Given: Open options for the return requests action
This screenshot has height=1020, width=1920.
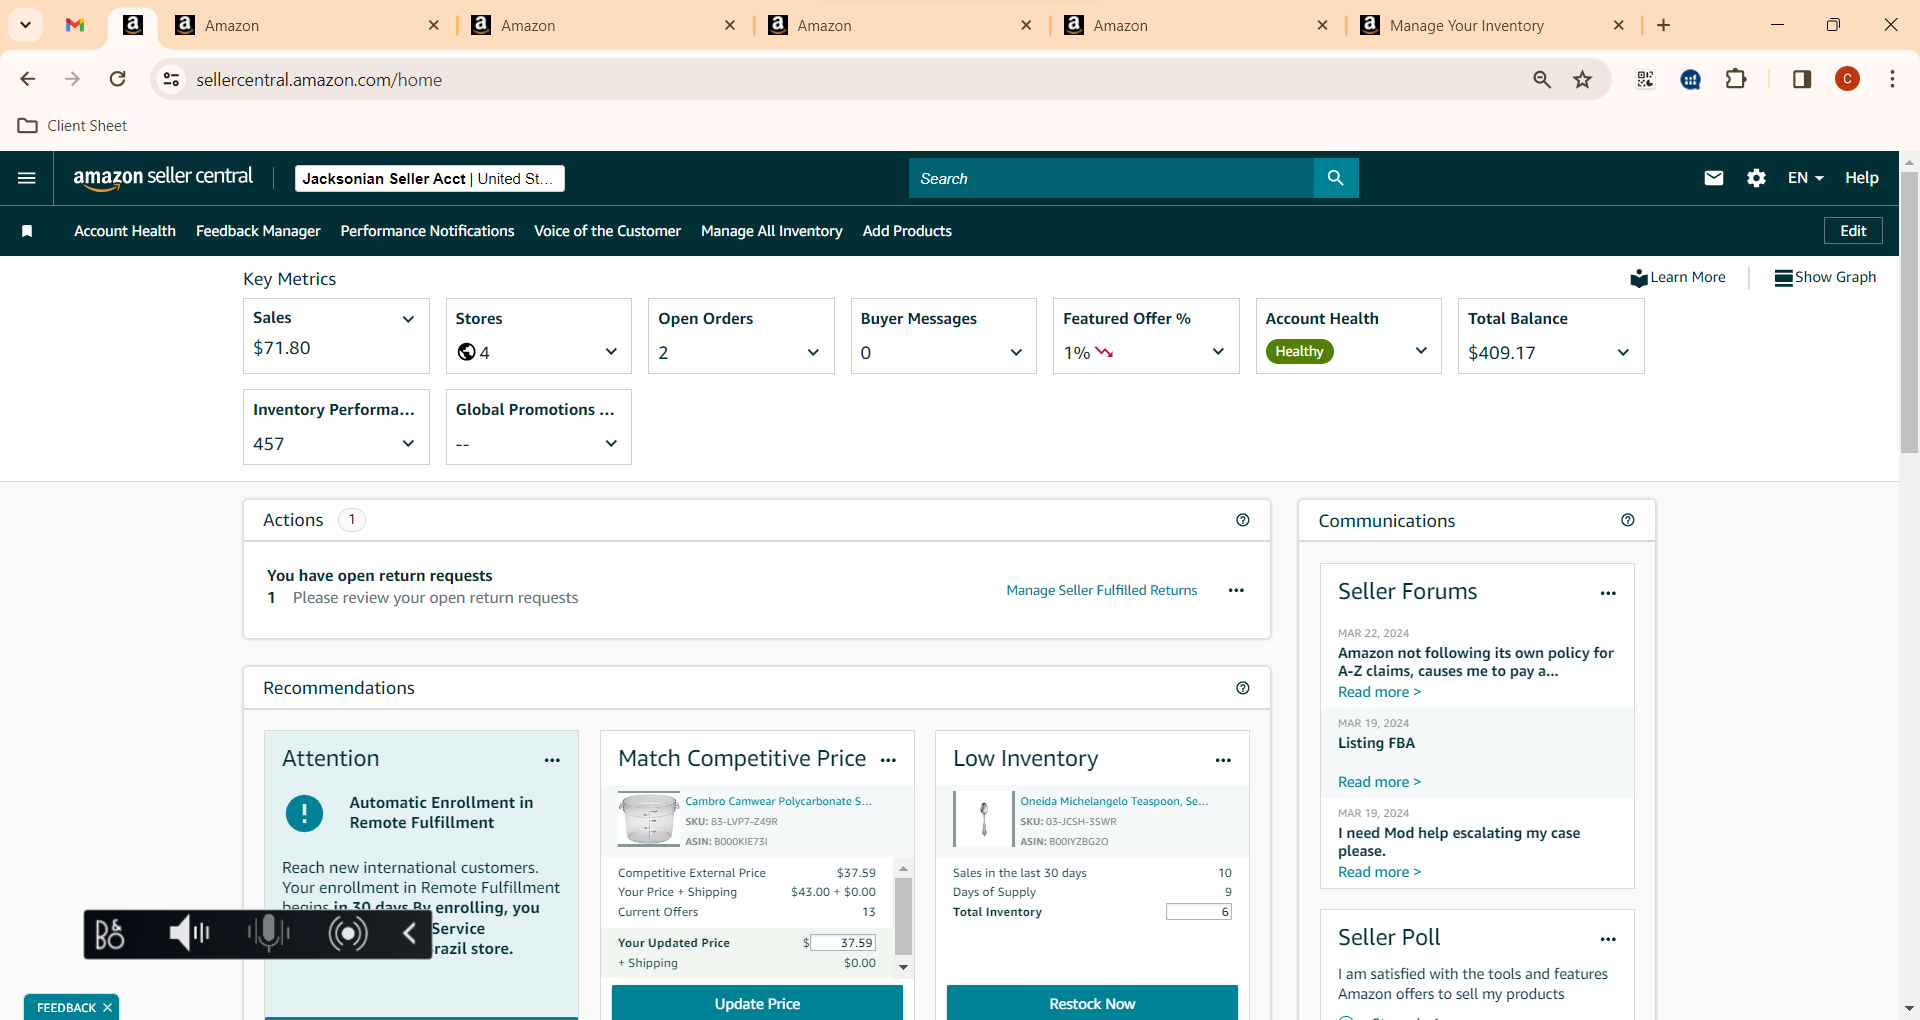Looking at the screenshot, I should coord(1236,590).
